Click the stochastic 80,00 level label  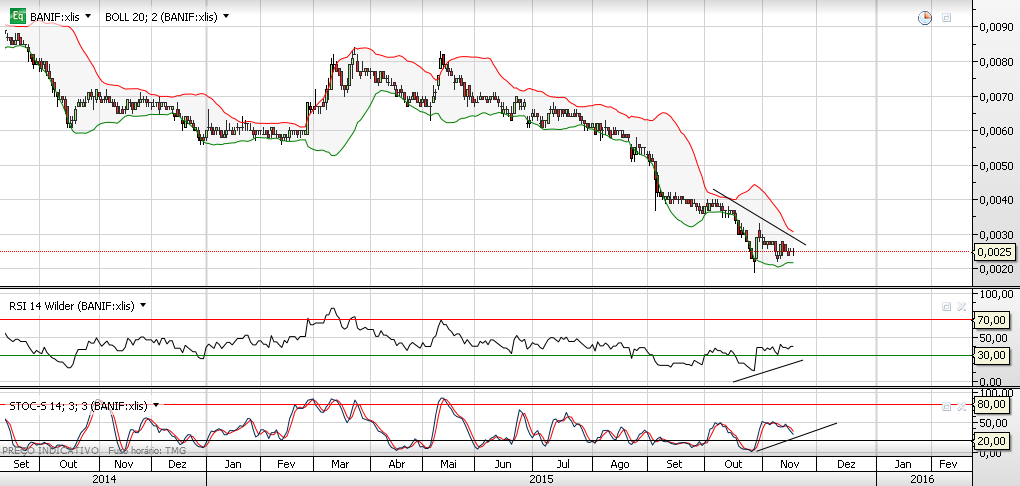coord(993,405)
